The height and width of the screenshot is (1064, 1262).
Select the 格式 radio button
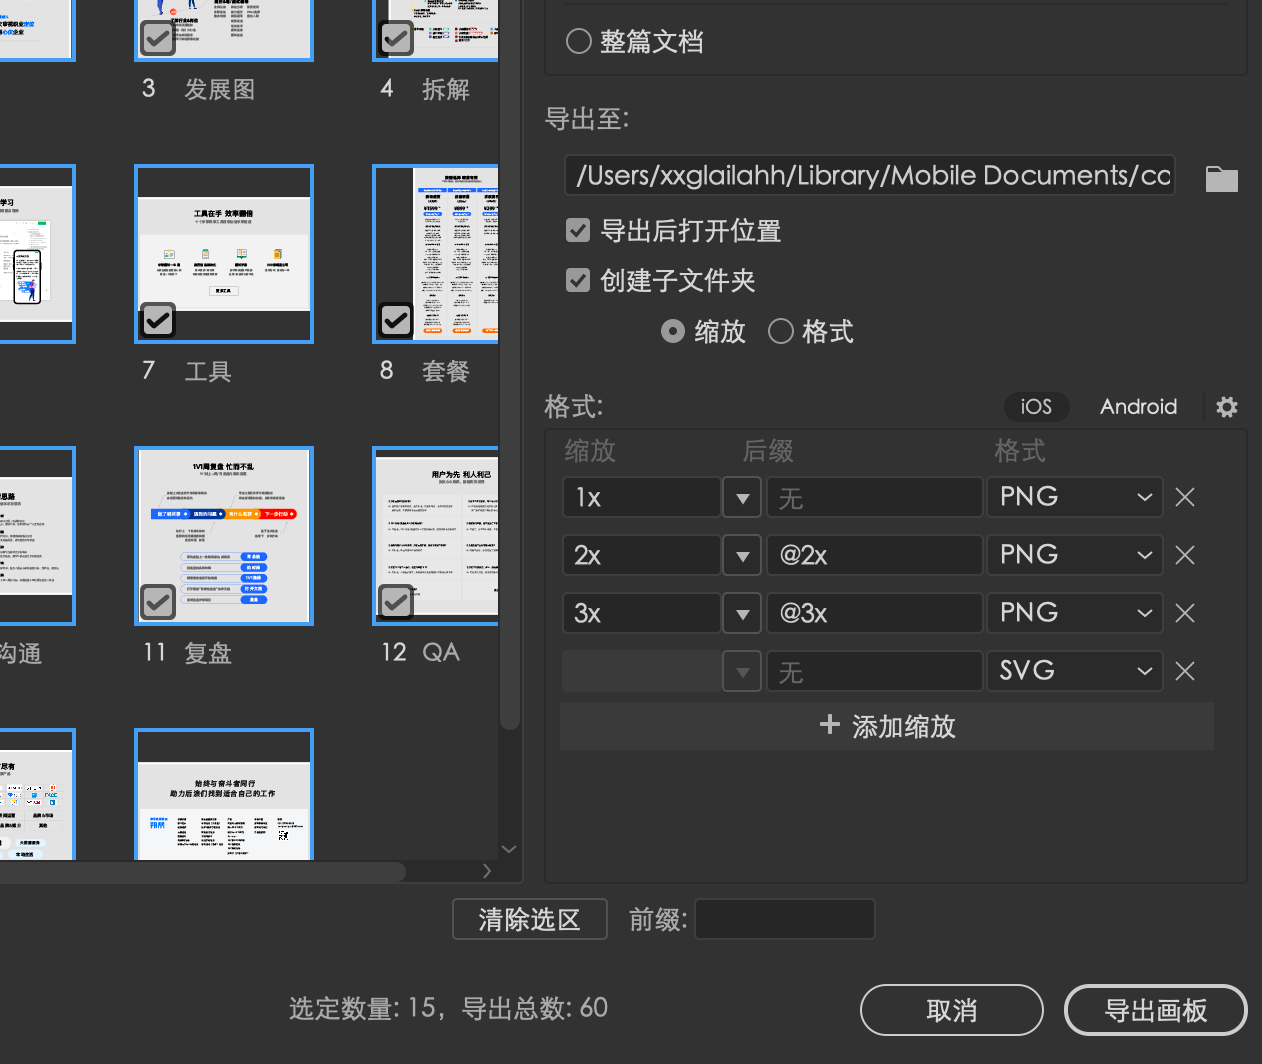tap(781, 331)
